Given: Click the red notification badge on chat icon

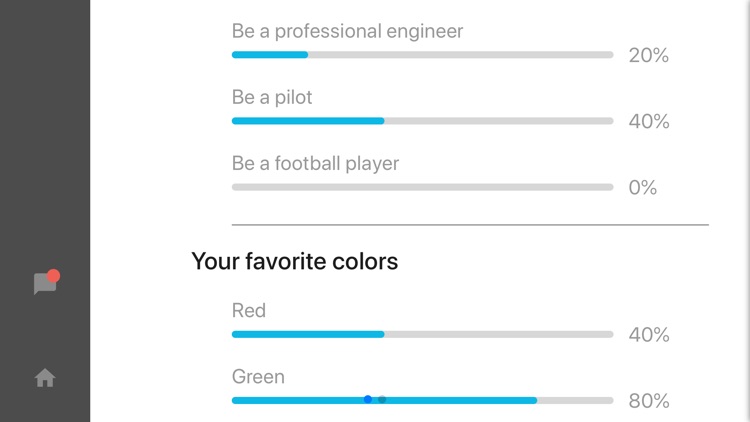Looking at the screenshot, I should pos(53,276).
